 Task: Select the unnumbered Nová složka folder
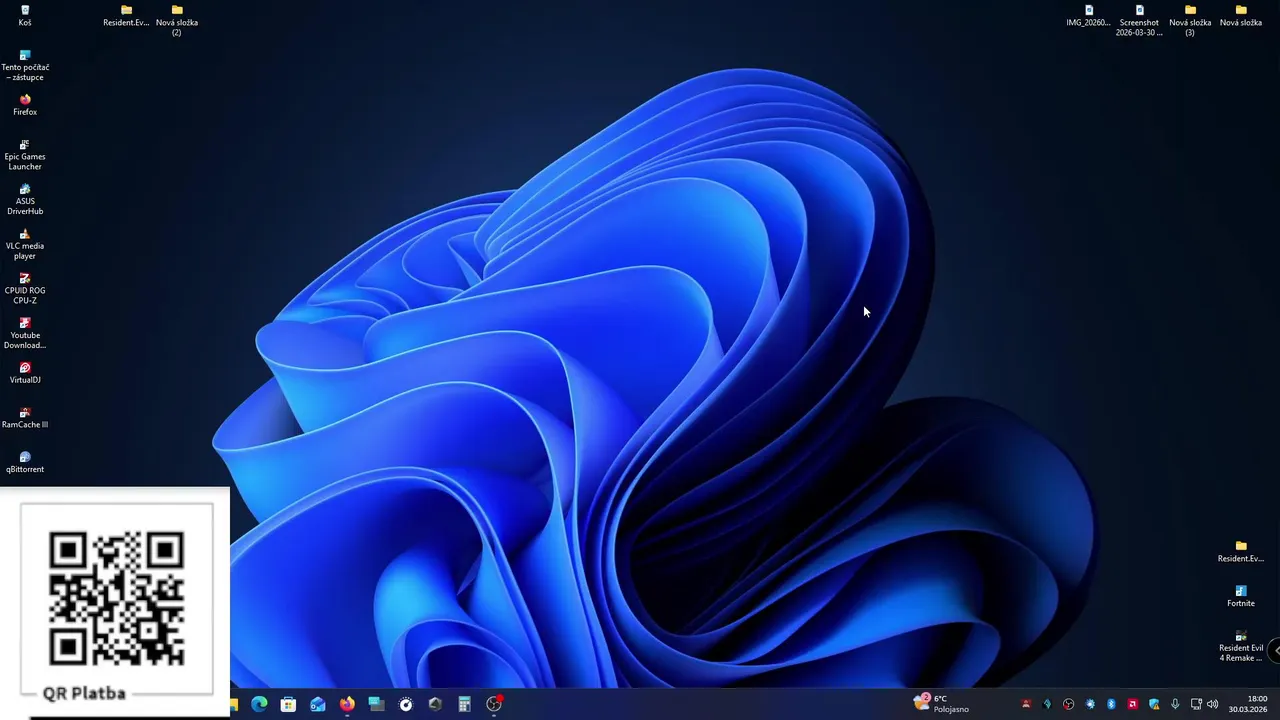(1241, 15)
